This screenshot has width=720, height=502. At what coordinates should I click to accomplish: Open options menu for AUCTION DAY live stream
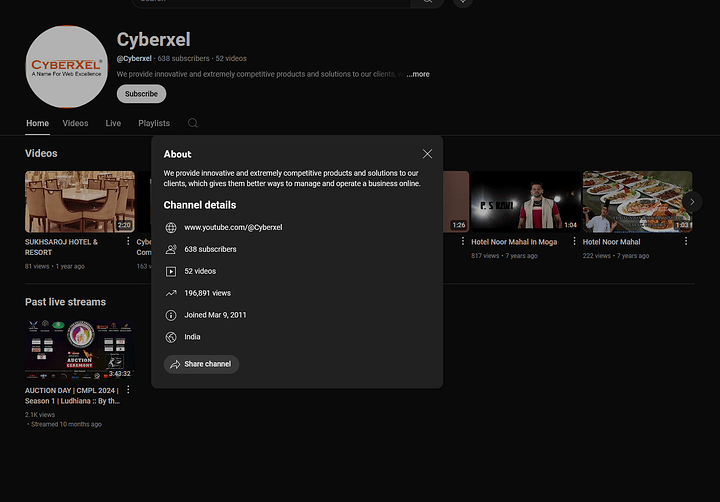(128, 390)
